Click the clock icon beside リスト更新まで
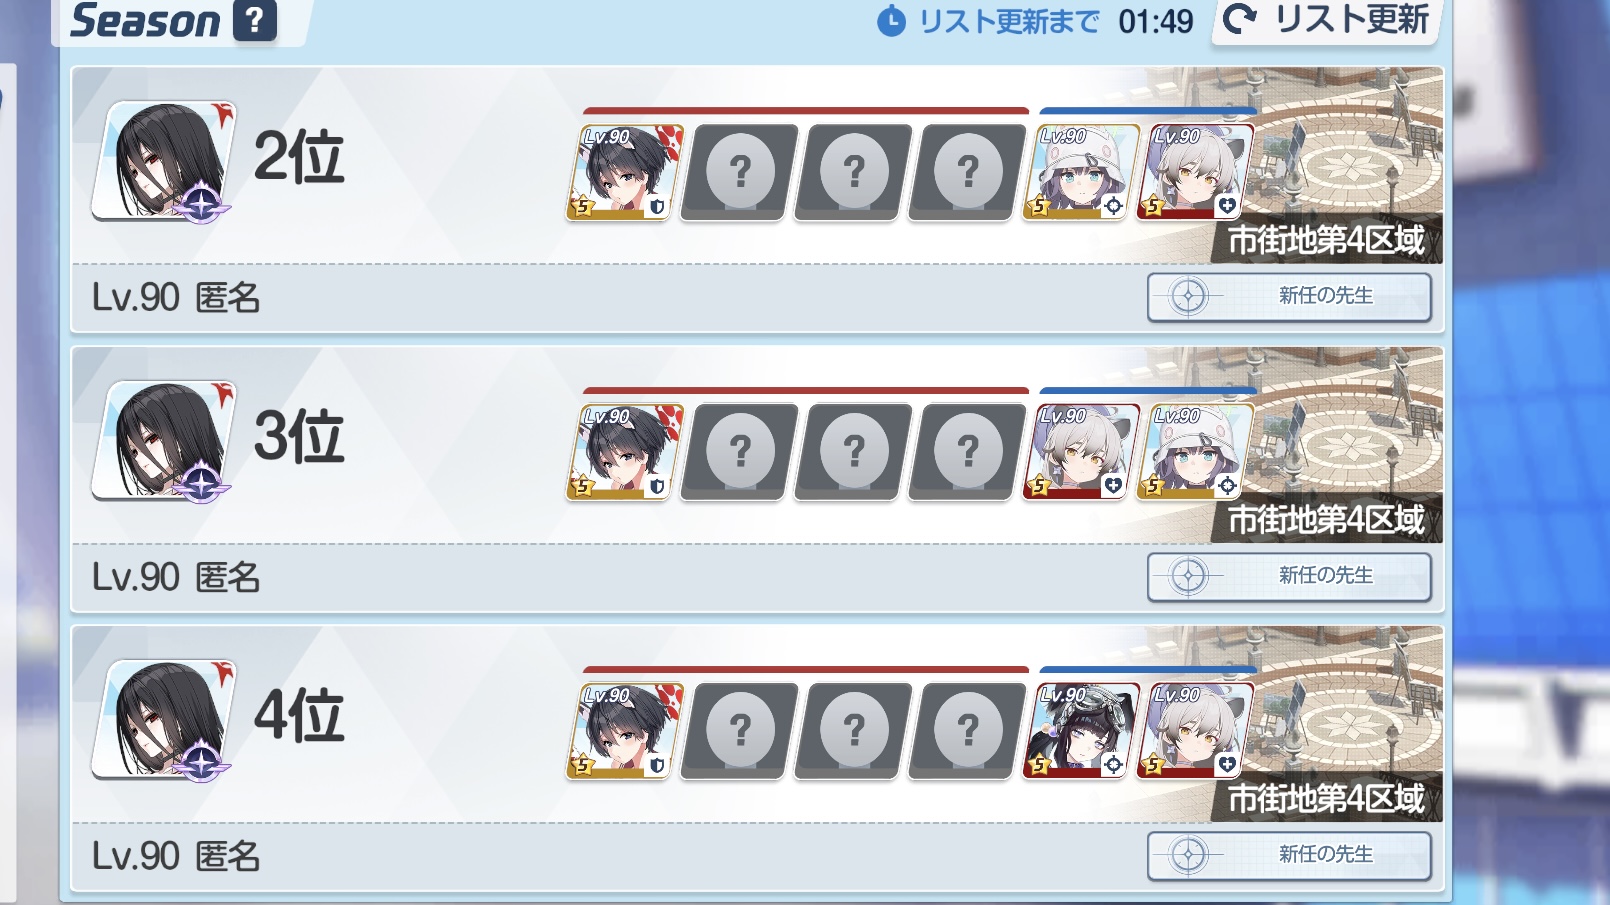This screenshot has width=1610, height=905. pos(891,21)
